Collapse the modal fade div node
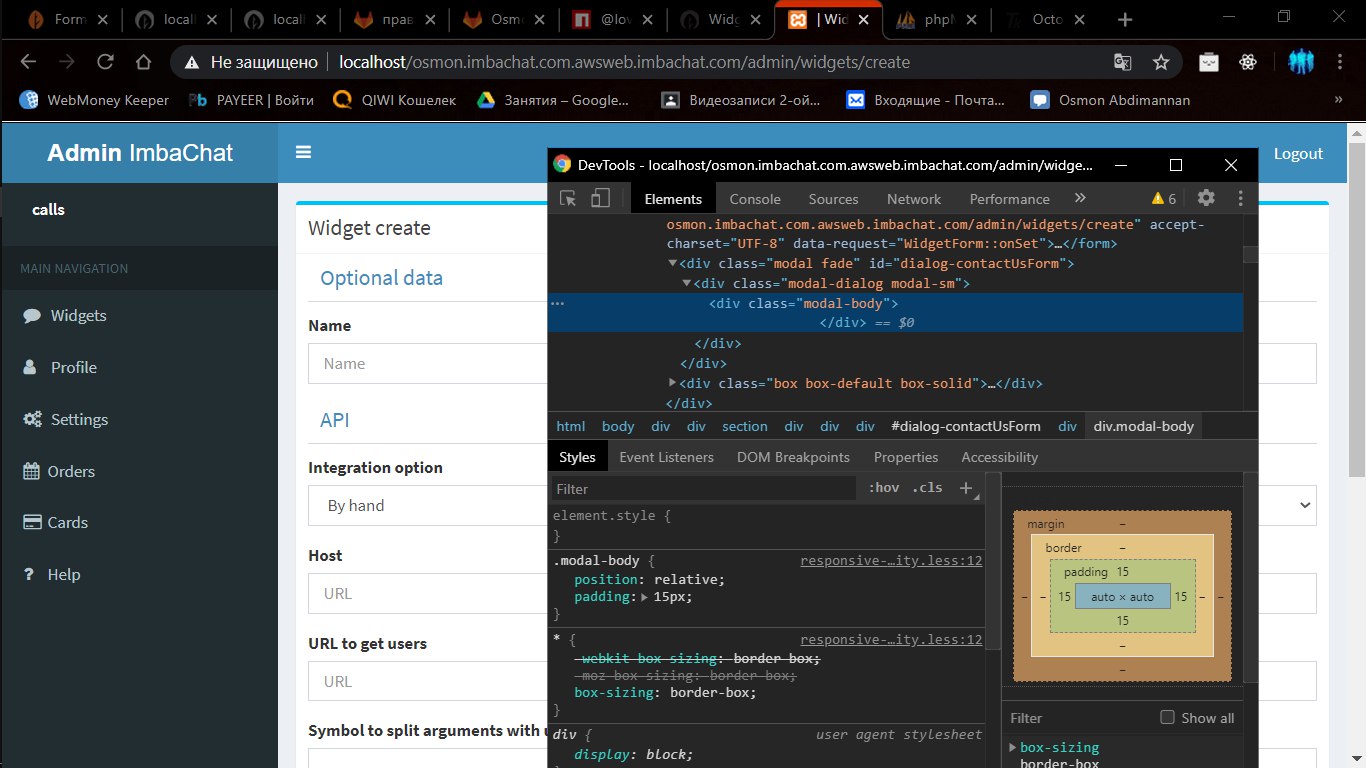This screenshot has width=1366, height=768. pyautogui.click(x=673, y=264)
